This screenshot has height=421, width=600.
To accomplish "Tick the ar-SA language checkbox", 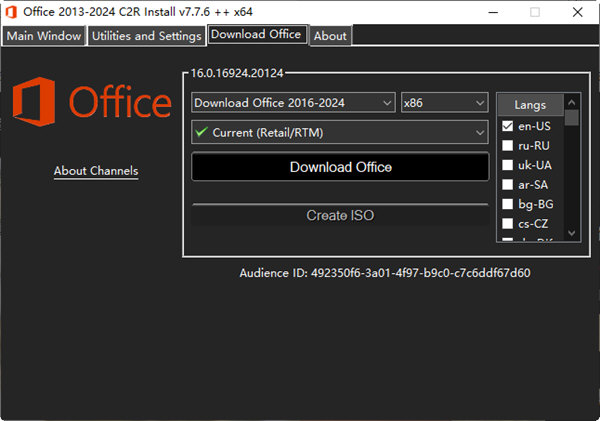I will [x=507, y=184].
